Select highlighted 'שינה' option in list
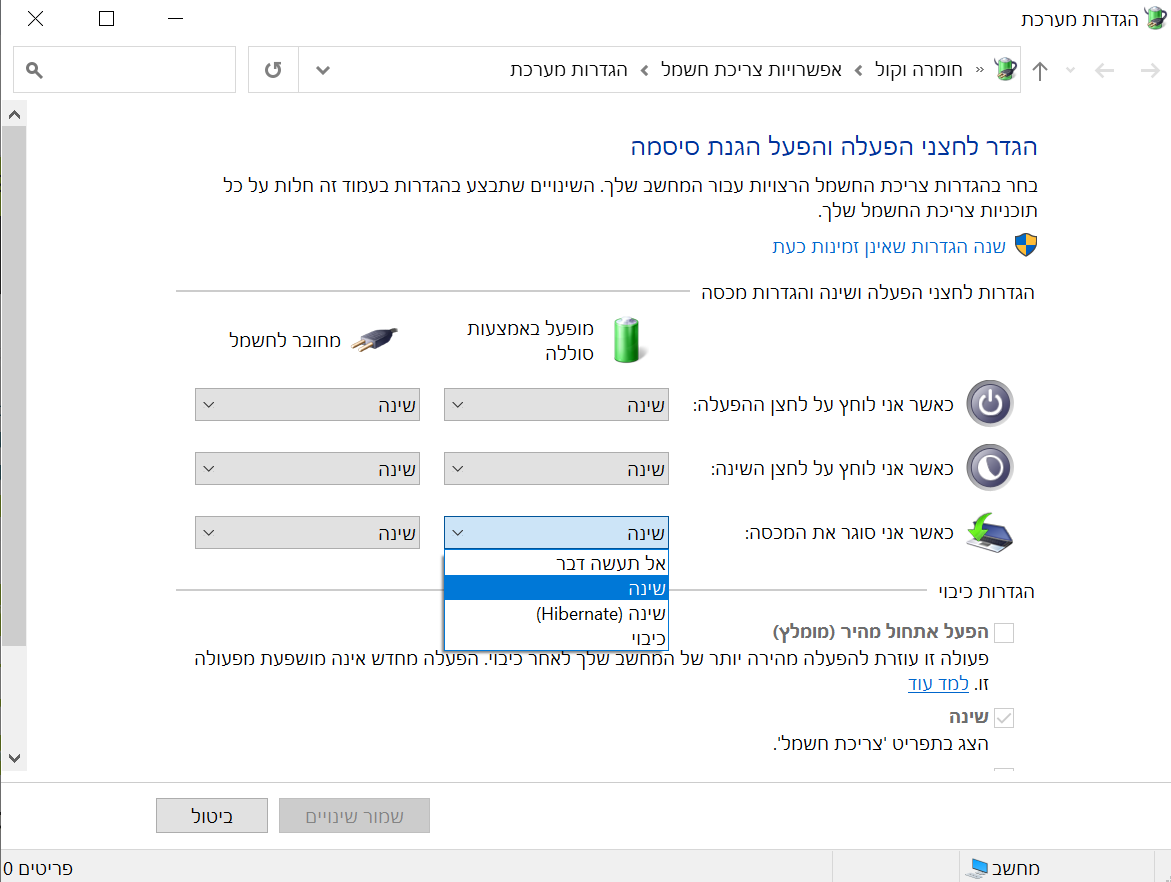1171x882 pixels. pyautogui.click(x=556, y=588)
